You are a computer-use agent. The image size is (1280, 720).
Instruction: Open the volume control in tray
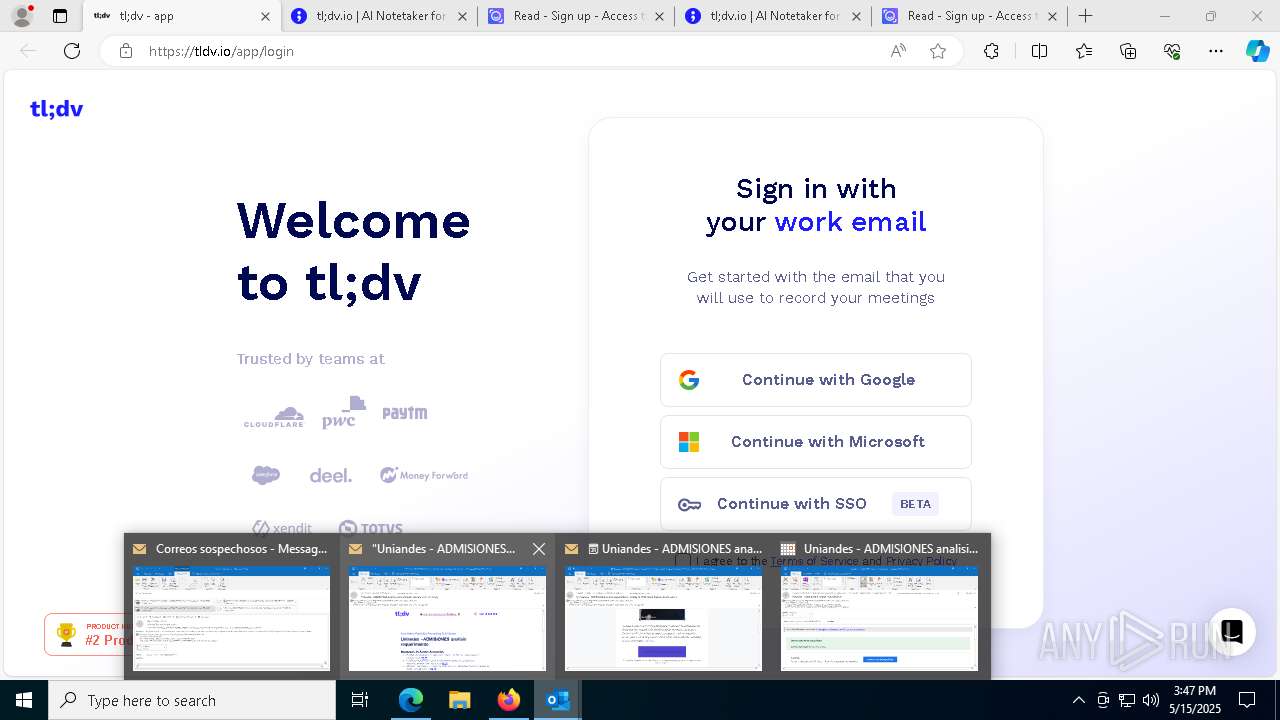(x=1151, y=700)
